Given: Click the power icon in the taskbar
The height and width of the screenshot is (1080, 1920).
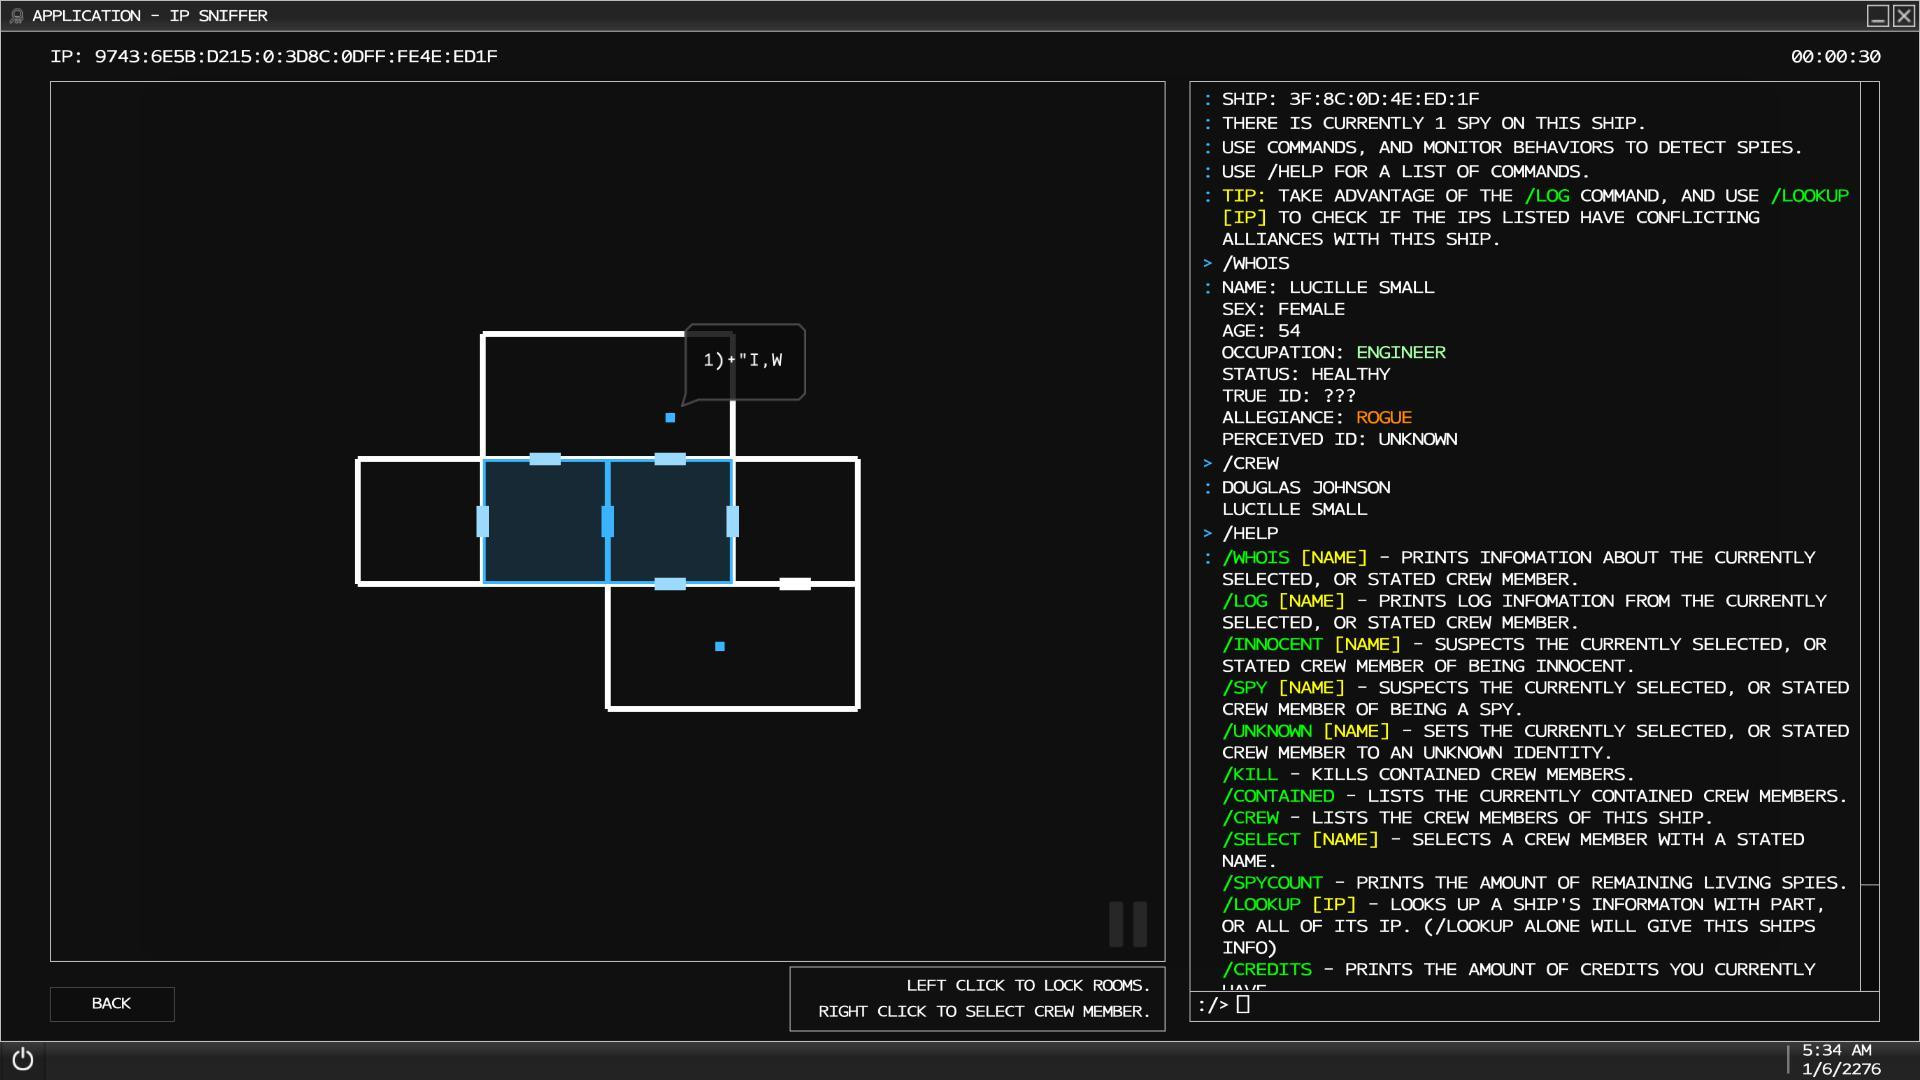Looking at the screenshot, I should (23, 1059).
